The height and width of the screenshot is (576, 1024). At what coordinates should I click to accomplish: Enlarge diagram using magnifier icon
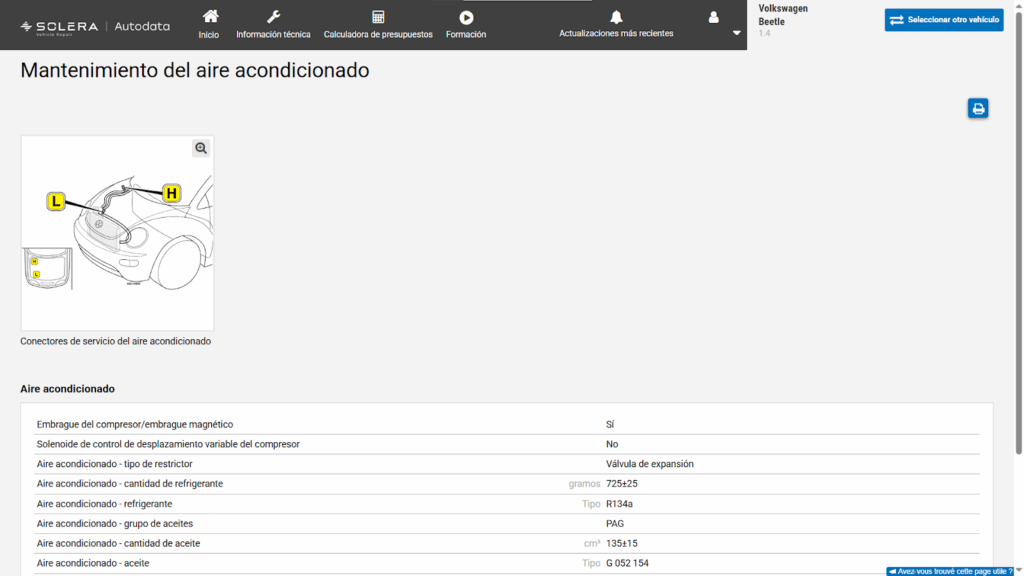[x=201, y=148]
